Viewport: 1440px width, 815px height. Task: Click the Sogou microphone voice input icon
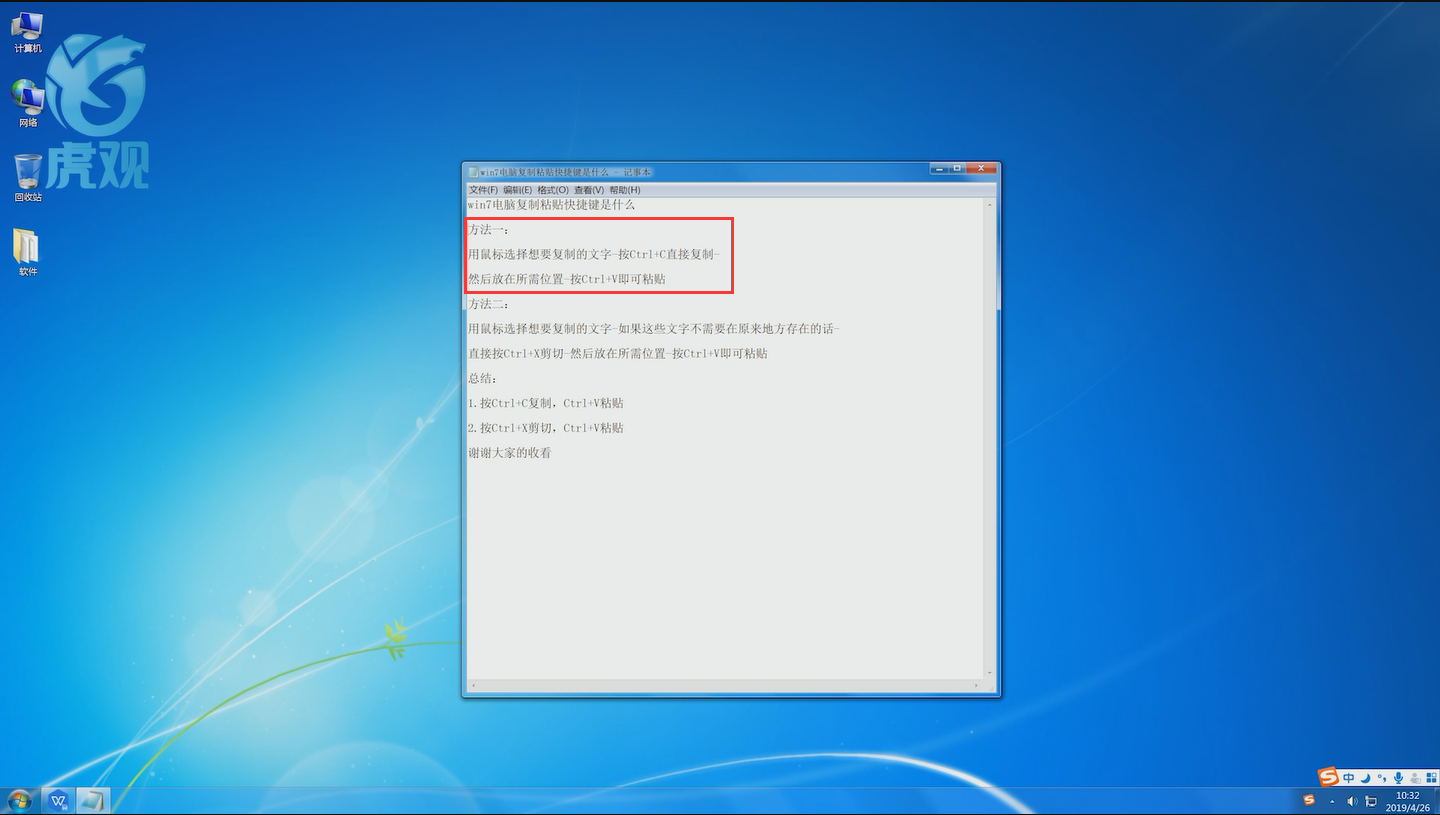pyautogui.click(x=1398, y=778)
